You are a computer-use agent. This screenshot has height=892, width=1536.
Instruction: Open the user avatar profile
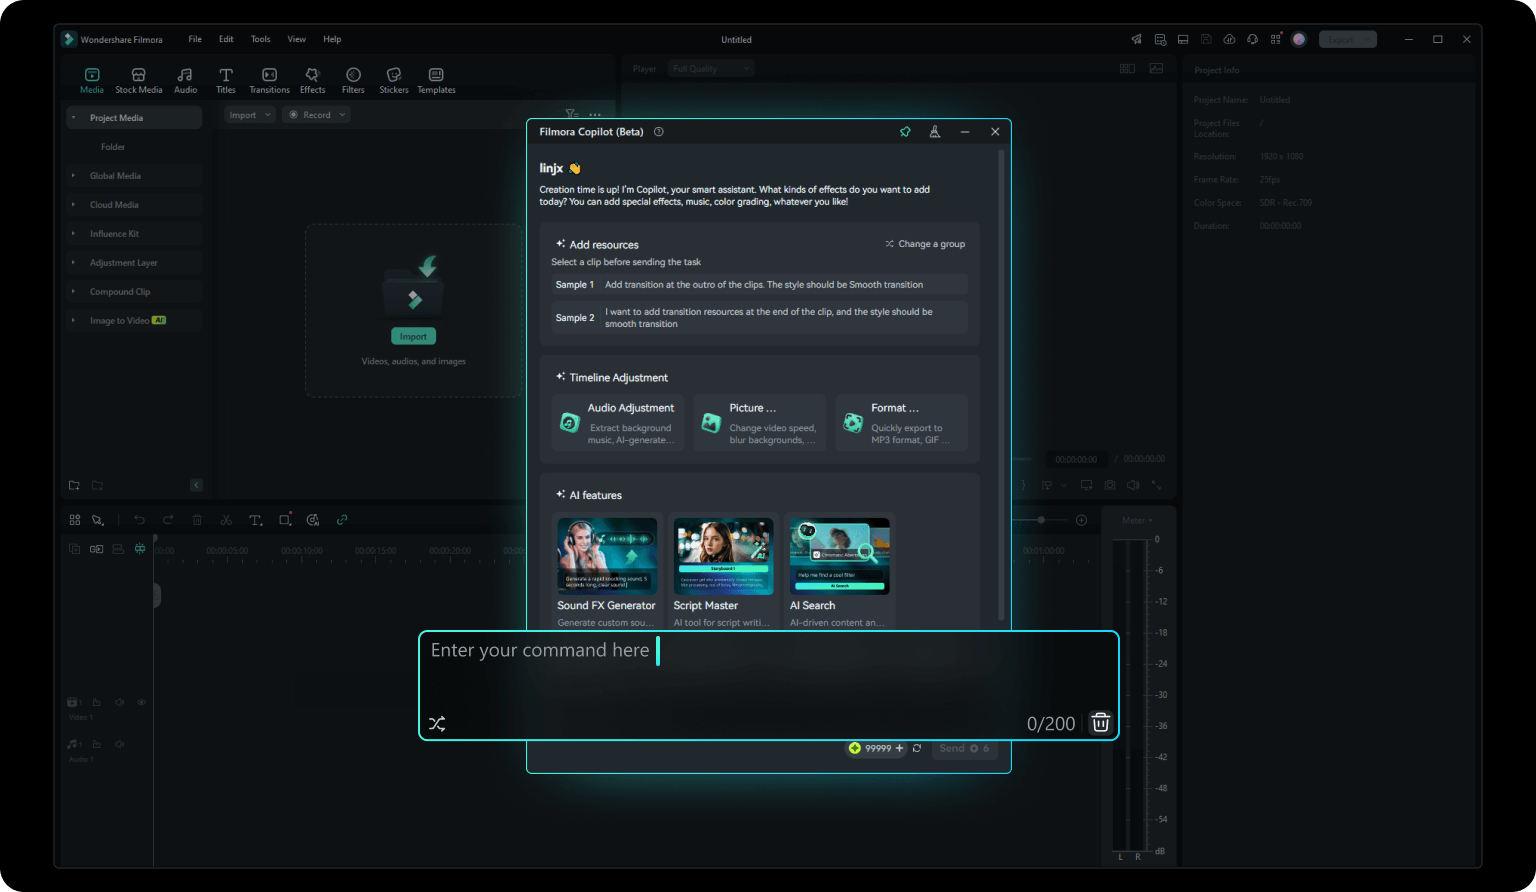[x=1299, y=39]
